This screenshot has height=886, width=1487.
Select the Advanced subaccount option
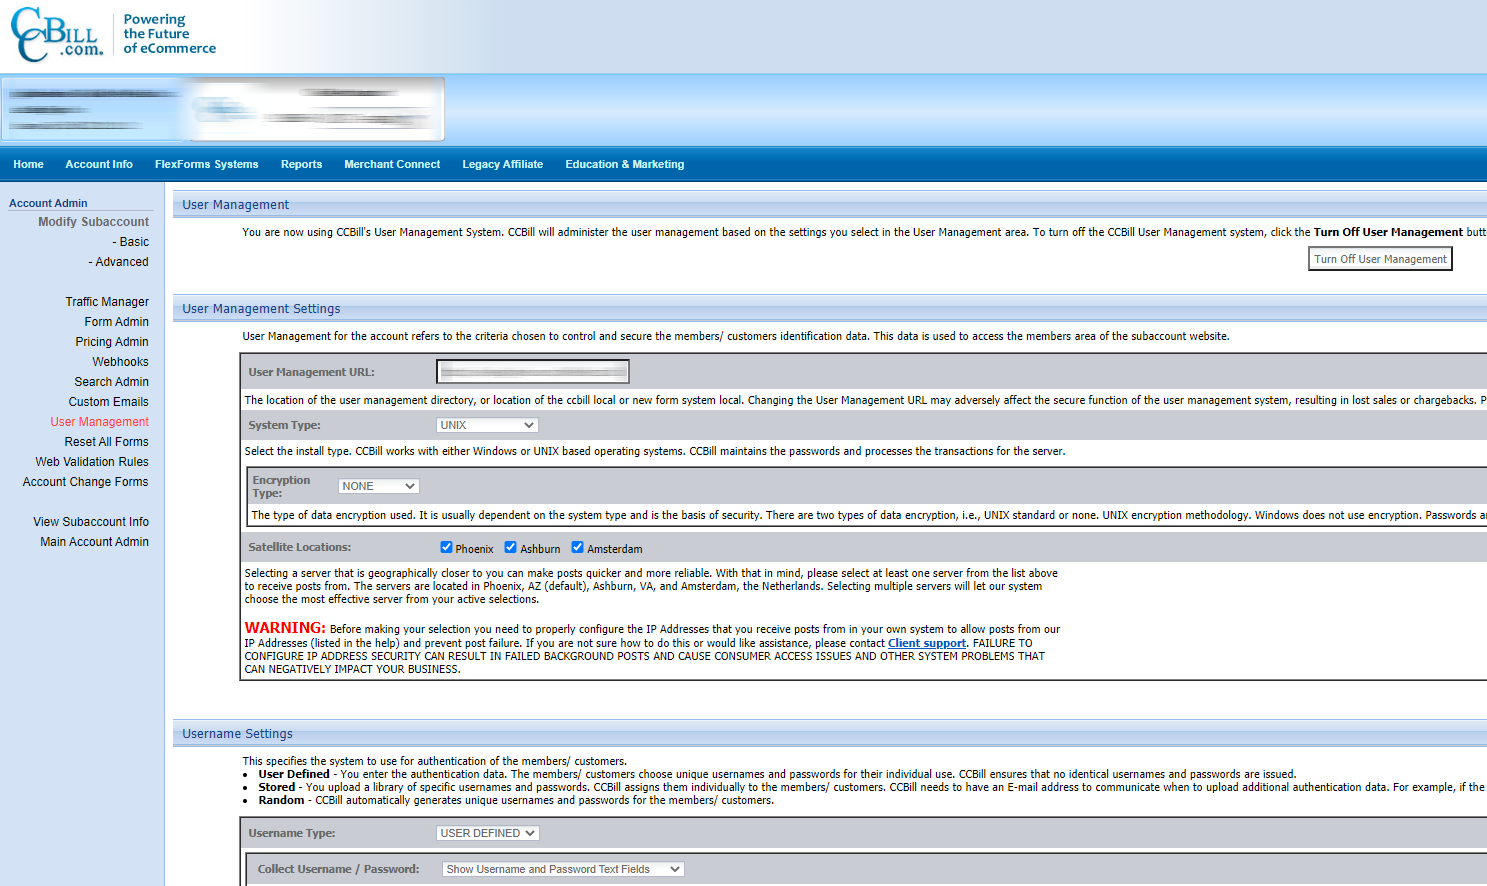118,262
